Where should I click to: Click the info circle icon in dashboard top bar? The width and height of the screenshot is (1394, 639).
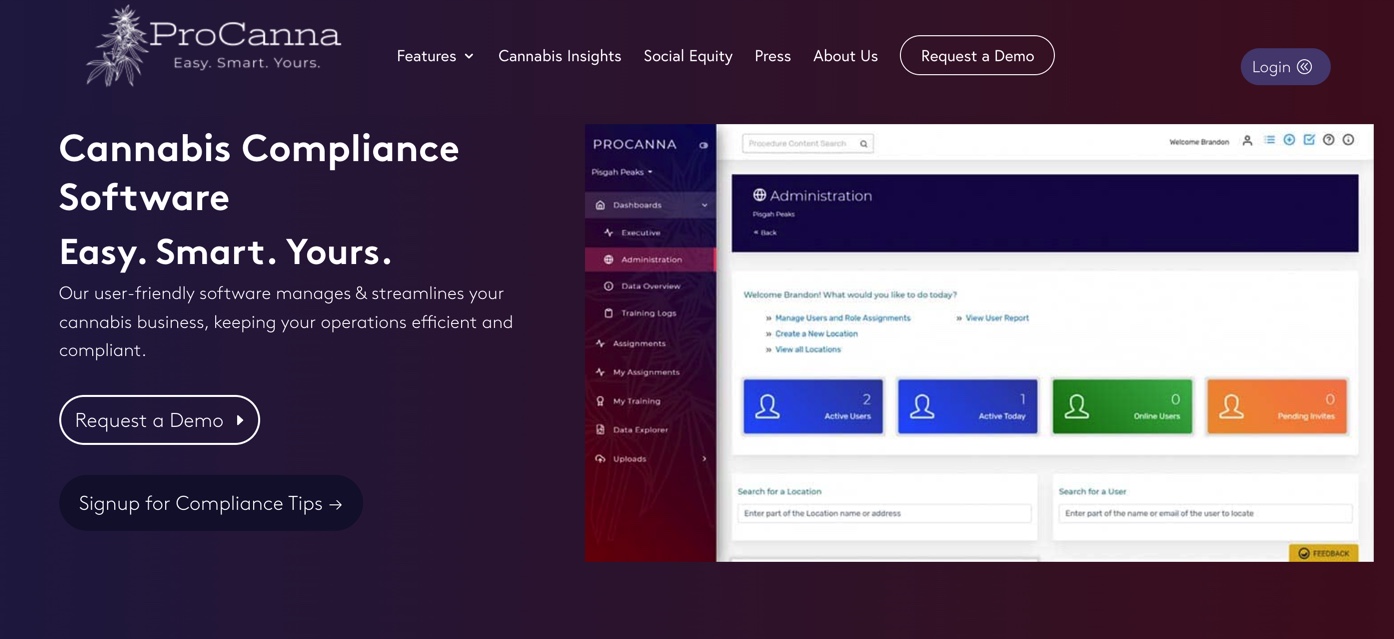[x=1348, y=140]
